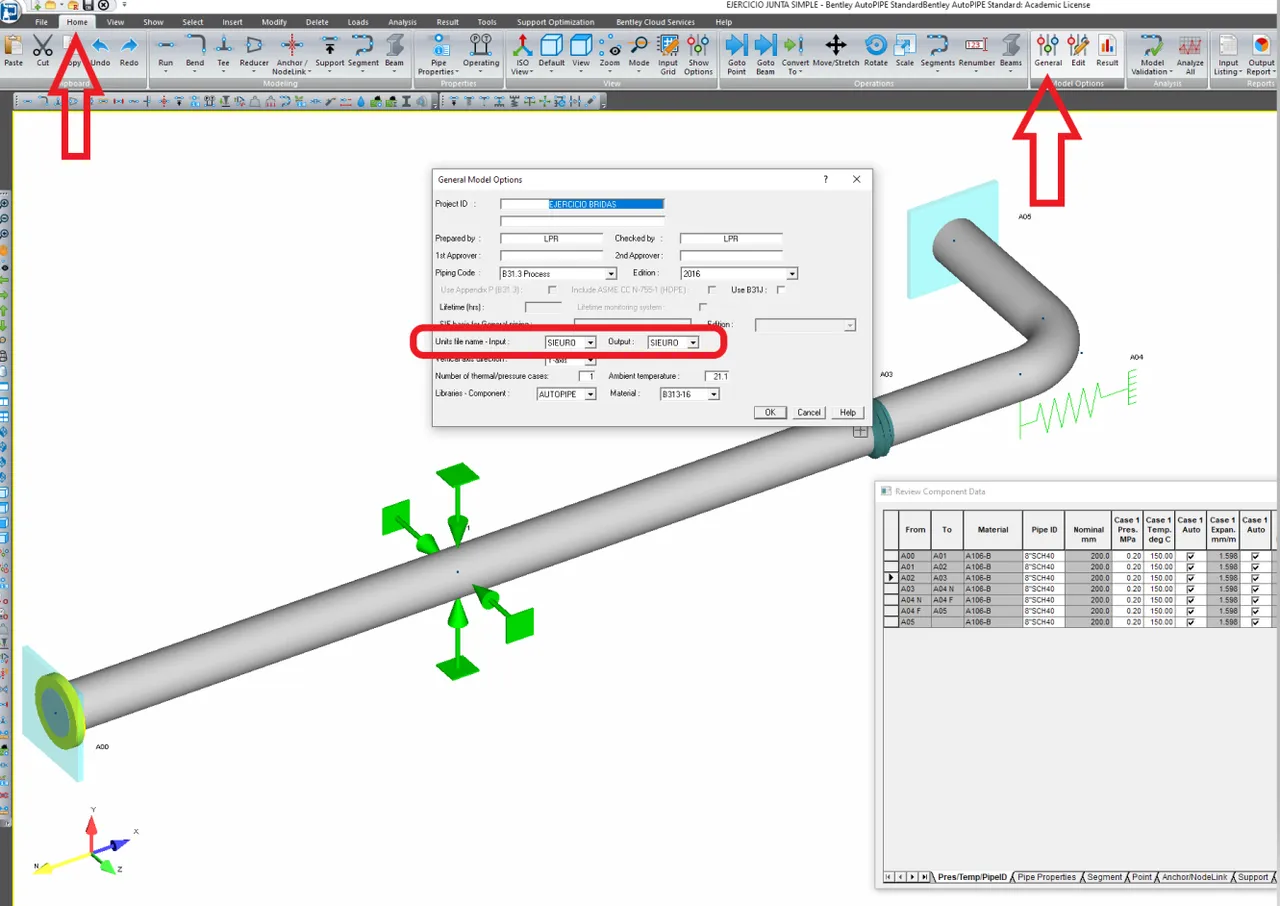Insert a Tee component
The image size is (1280, 906).
pos(224,51)
